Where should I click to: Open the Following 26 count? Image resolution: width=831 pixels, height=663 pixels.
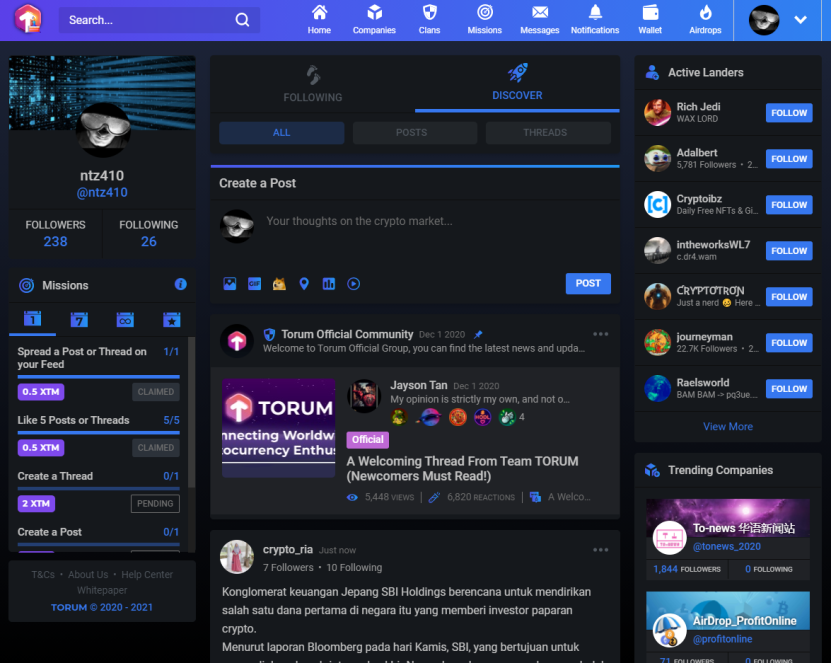(148, 233)
